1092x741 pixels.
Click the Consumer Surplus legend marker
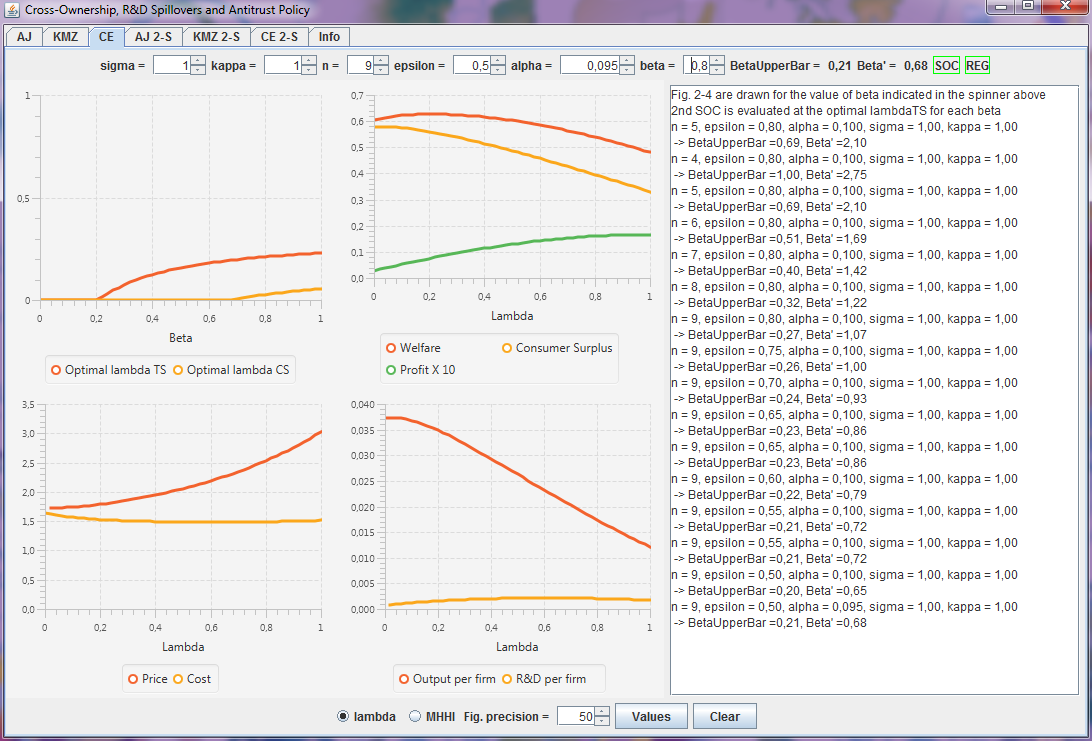tap(506, 348)
